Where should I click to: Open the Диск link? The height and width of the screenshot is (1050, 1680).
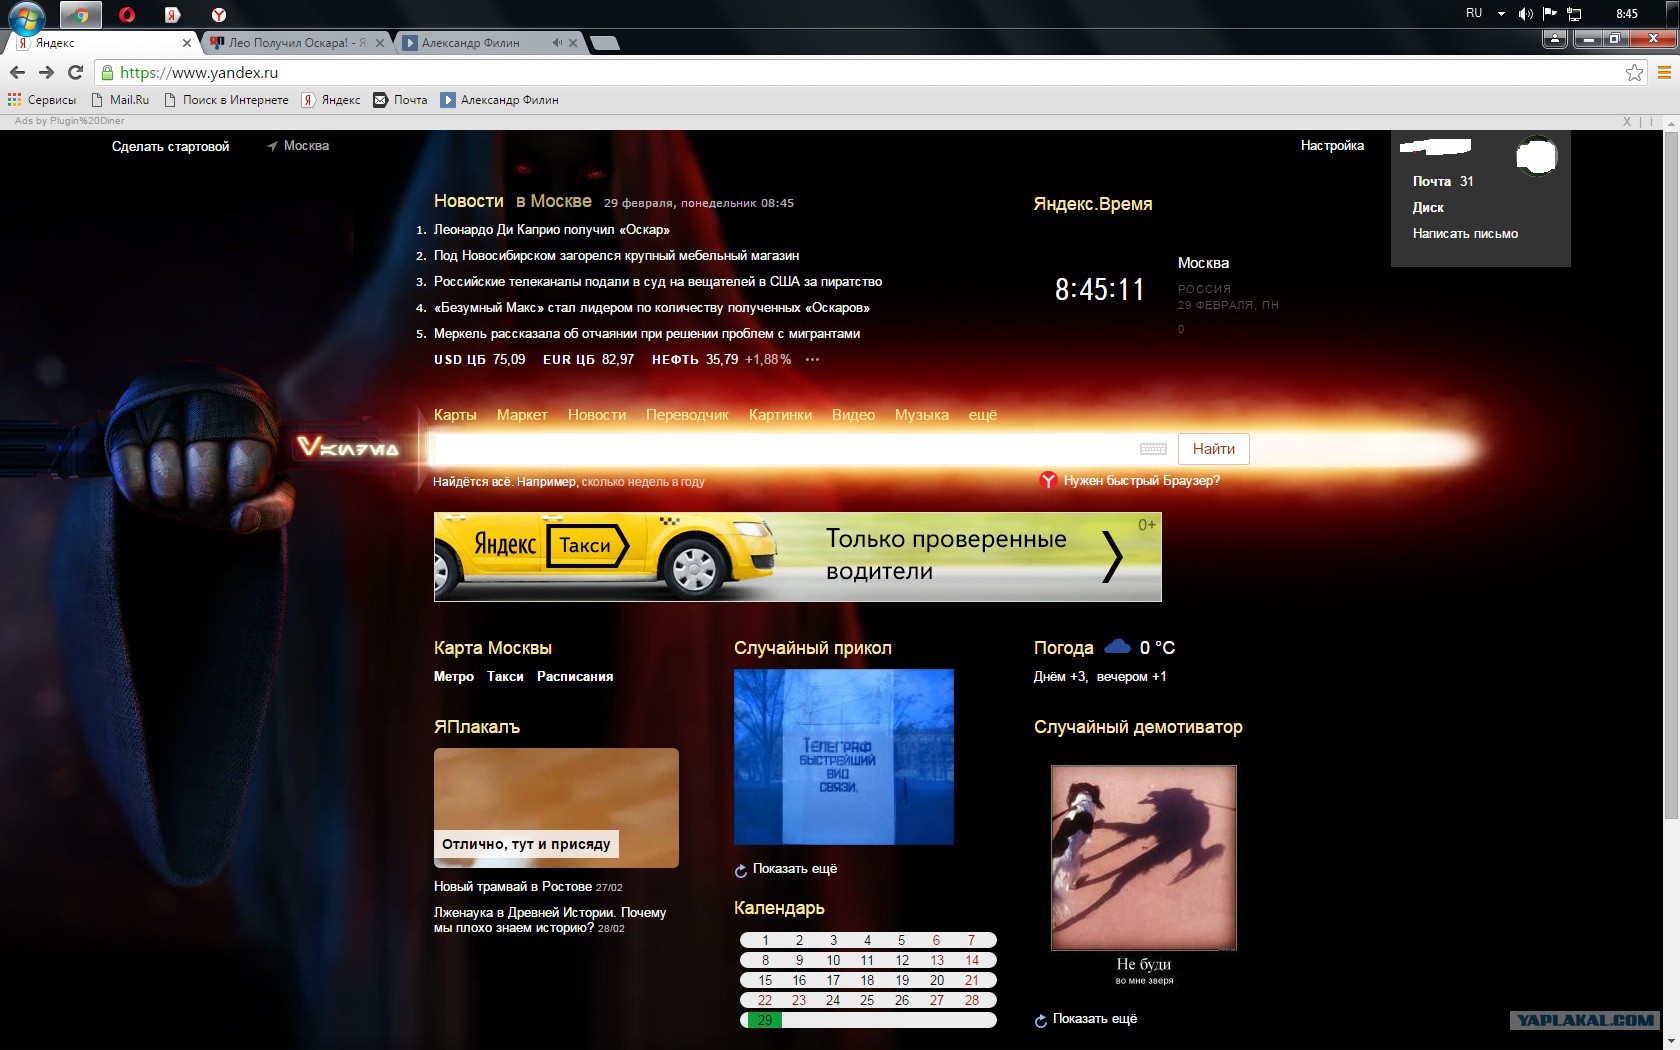(x=1428, y=207)
